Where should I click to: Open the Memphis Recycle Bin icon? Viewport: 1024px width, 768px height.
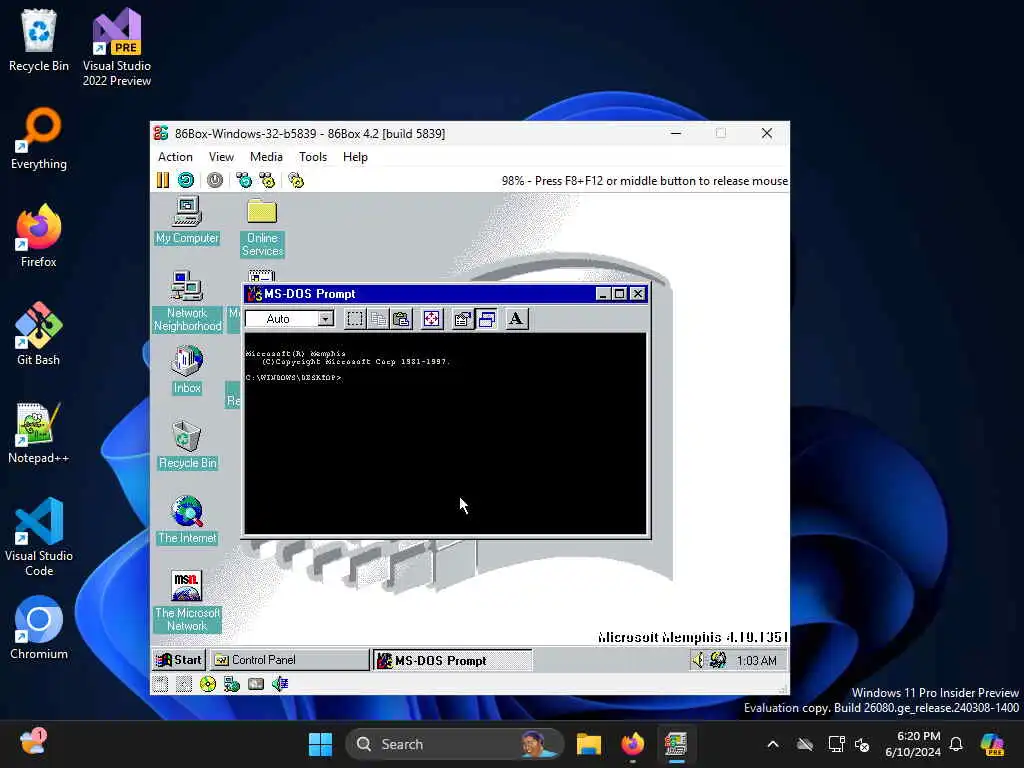coord(187,445)
